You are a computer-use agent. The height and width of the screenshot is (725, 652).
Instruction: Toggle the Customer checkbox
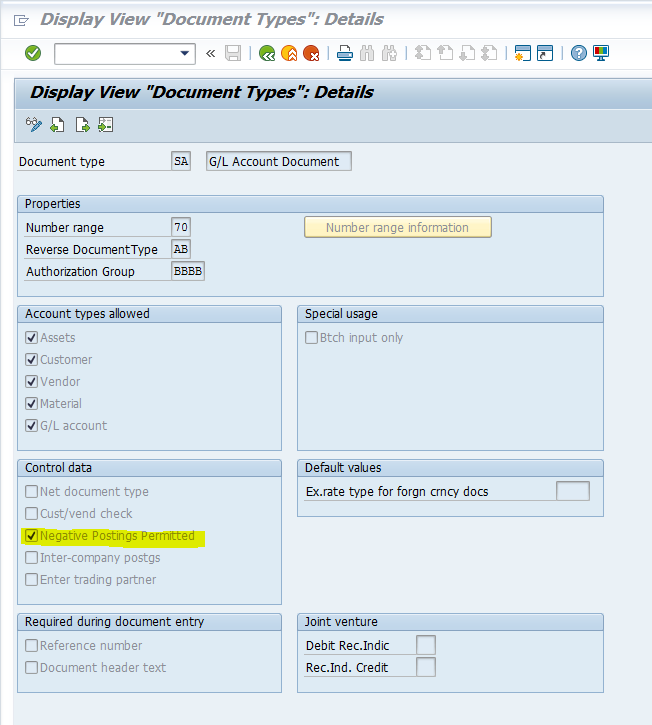[x=31, y=360]
